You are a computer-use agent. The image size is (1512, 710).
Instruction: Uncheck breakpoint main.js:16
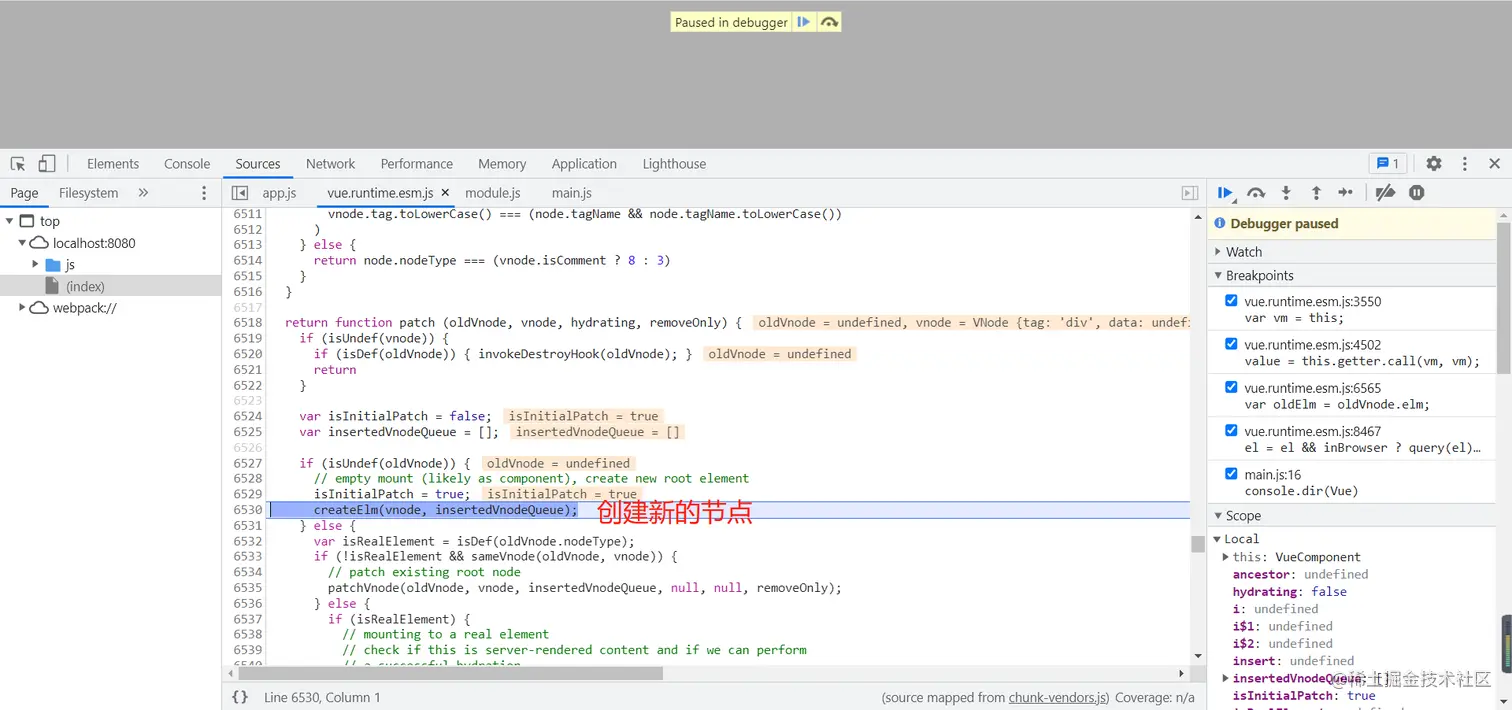click(x=1231, y=473)
